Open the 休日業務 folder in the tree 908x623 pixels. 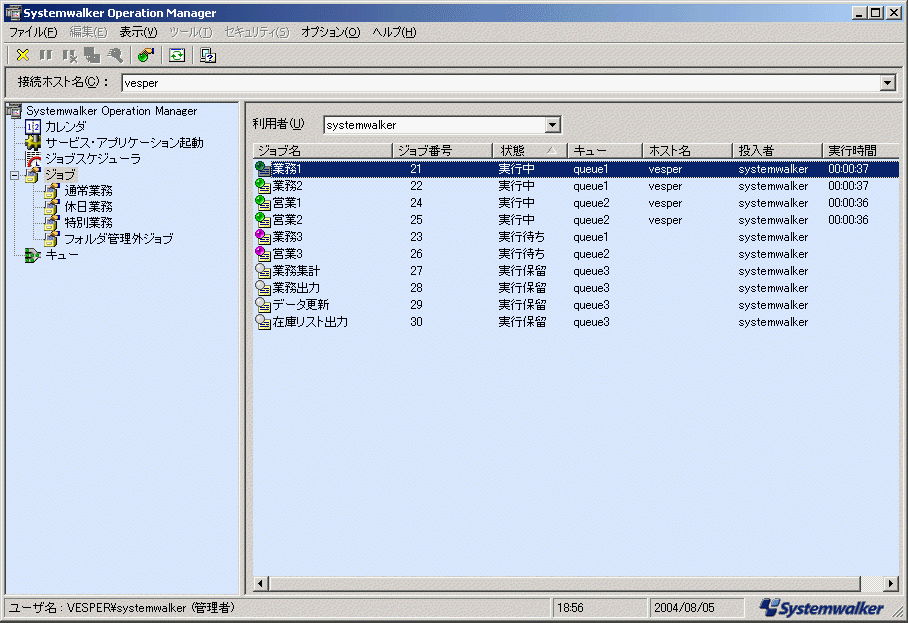(89, 207)
